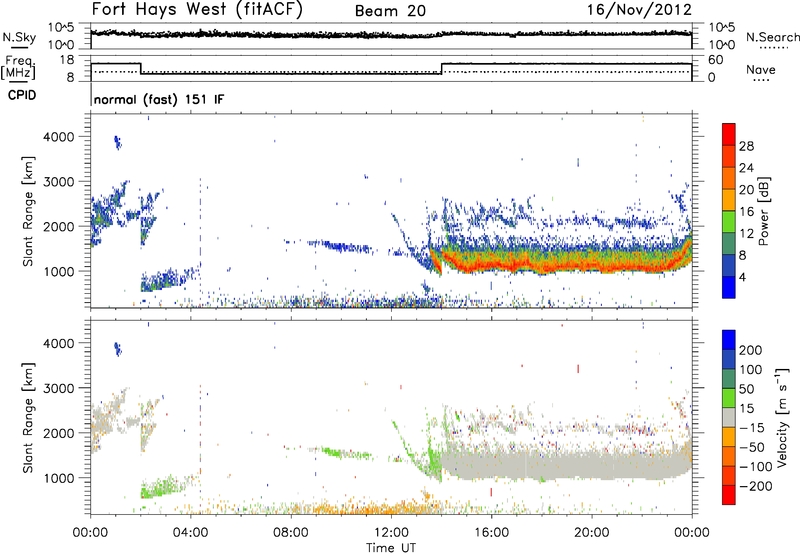800x554 pixels.
Task: Click the date "16/Nov/2012"
Action: coord(640,10)
